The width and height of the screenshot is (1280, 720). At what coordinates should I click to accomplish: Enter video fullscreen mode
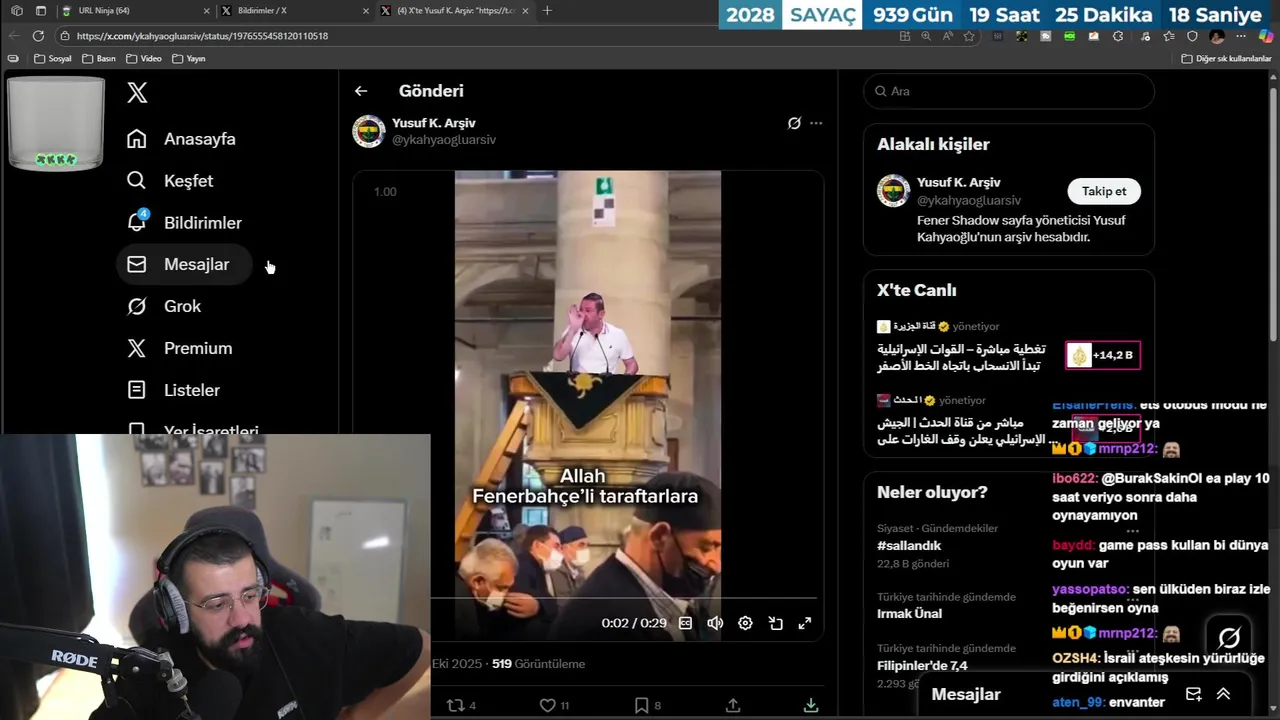coord(804,623)
